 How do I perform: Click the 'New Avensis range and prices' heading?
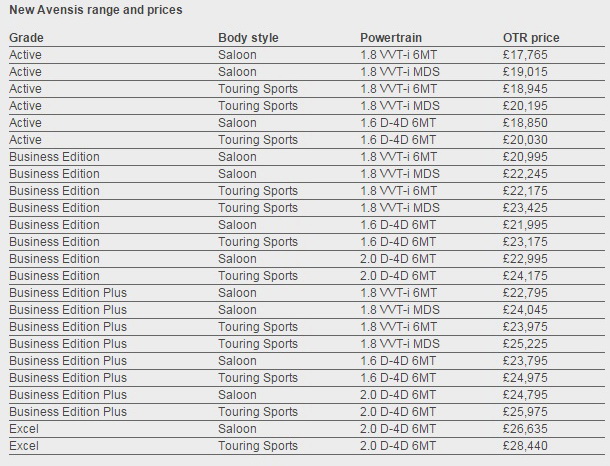pos(96,10)
